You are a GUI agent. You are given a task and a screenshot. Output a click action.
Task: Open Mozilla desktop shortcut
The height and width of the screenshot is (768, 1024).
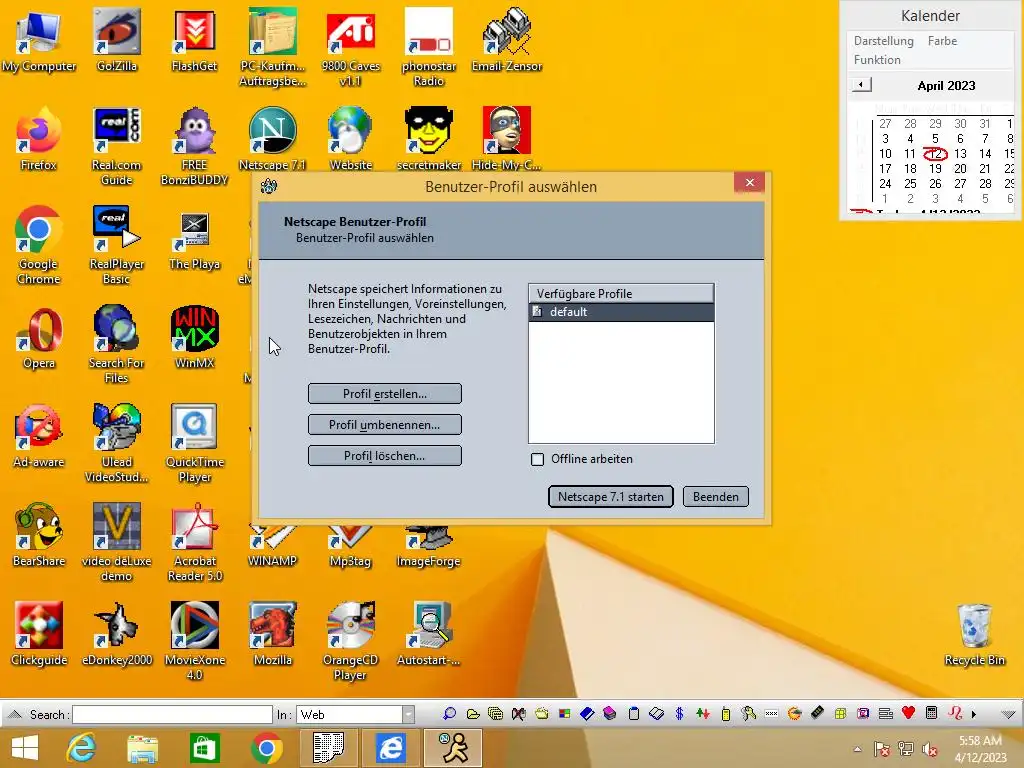tap(272, 634)
